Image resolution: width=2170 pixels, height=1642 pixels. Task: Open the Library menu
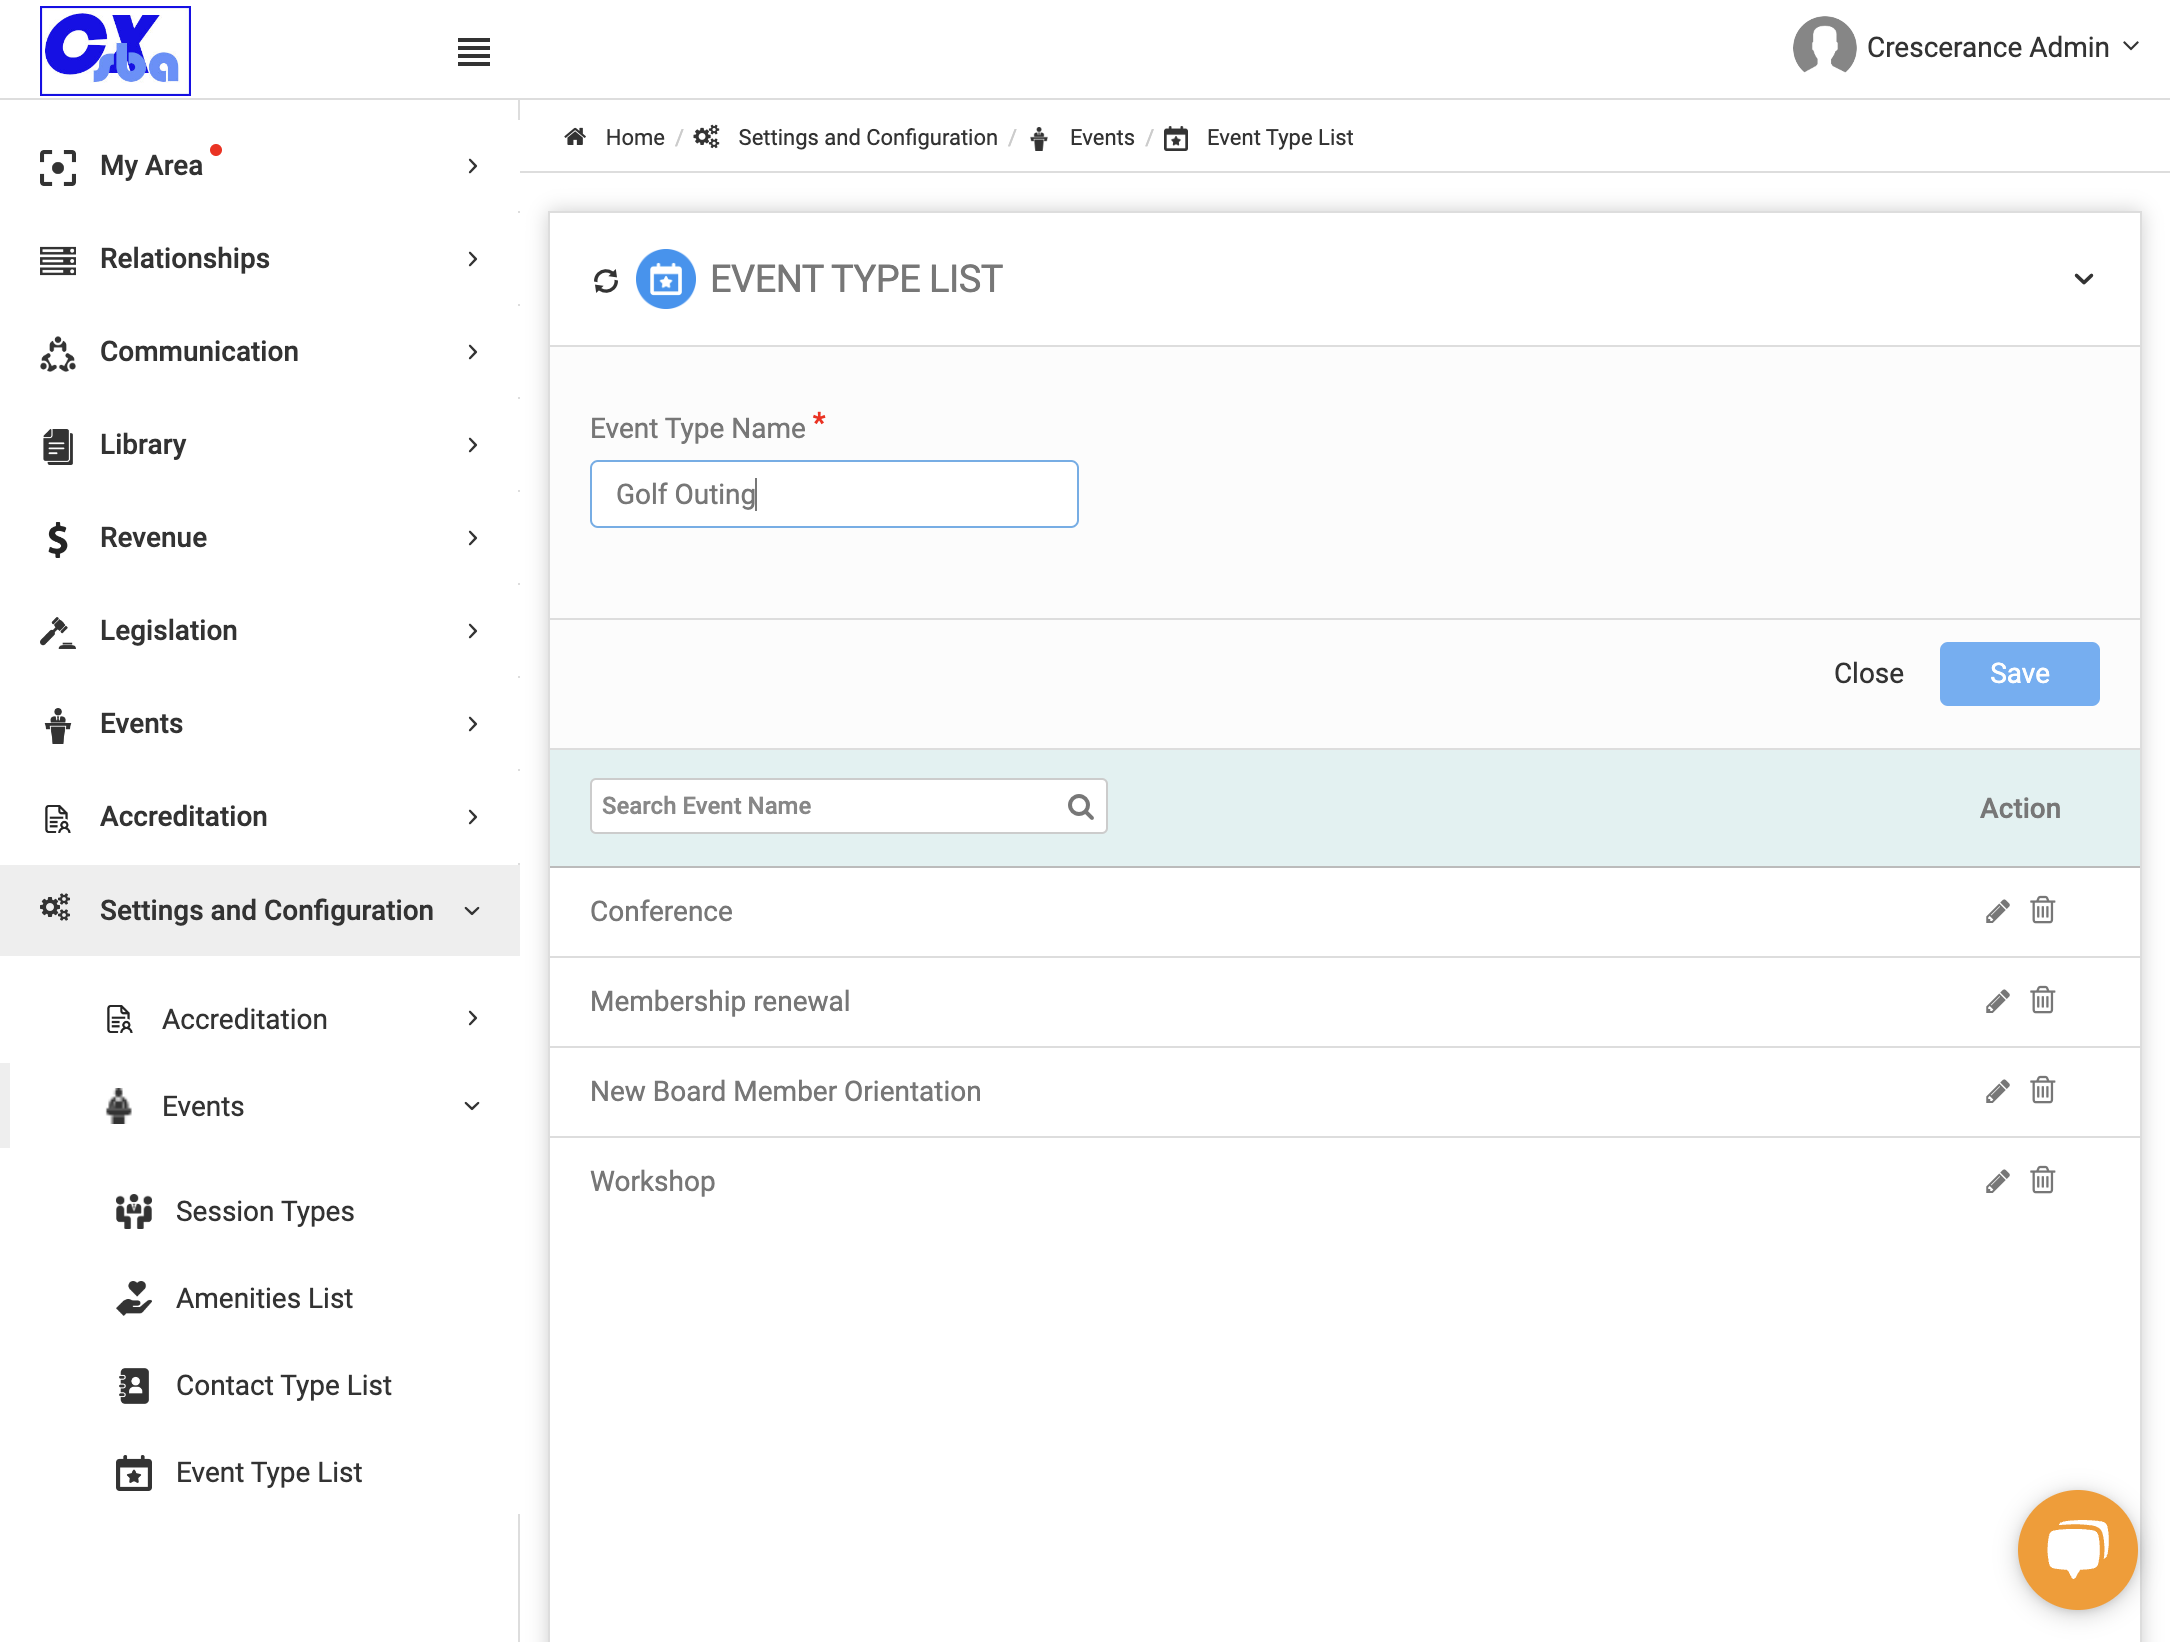point(260,445)
